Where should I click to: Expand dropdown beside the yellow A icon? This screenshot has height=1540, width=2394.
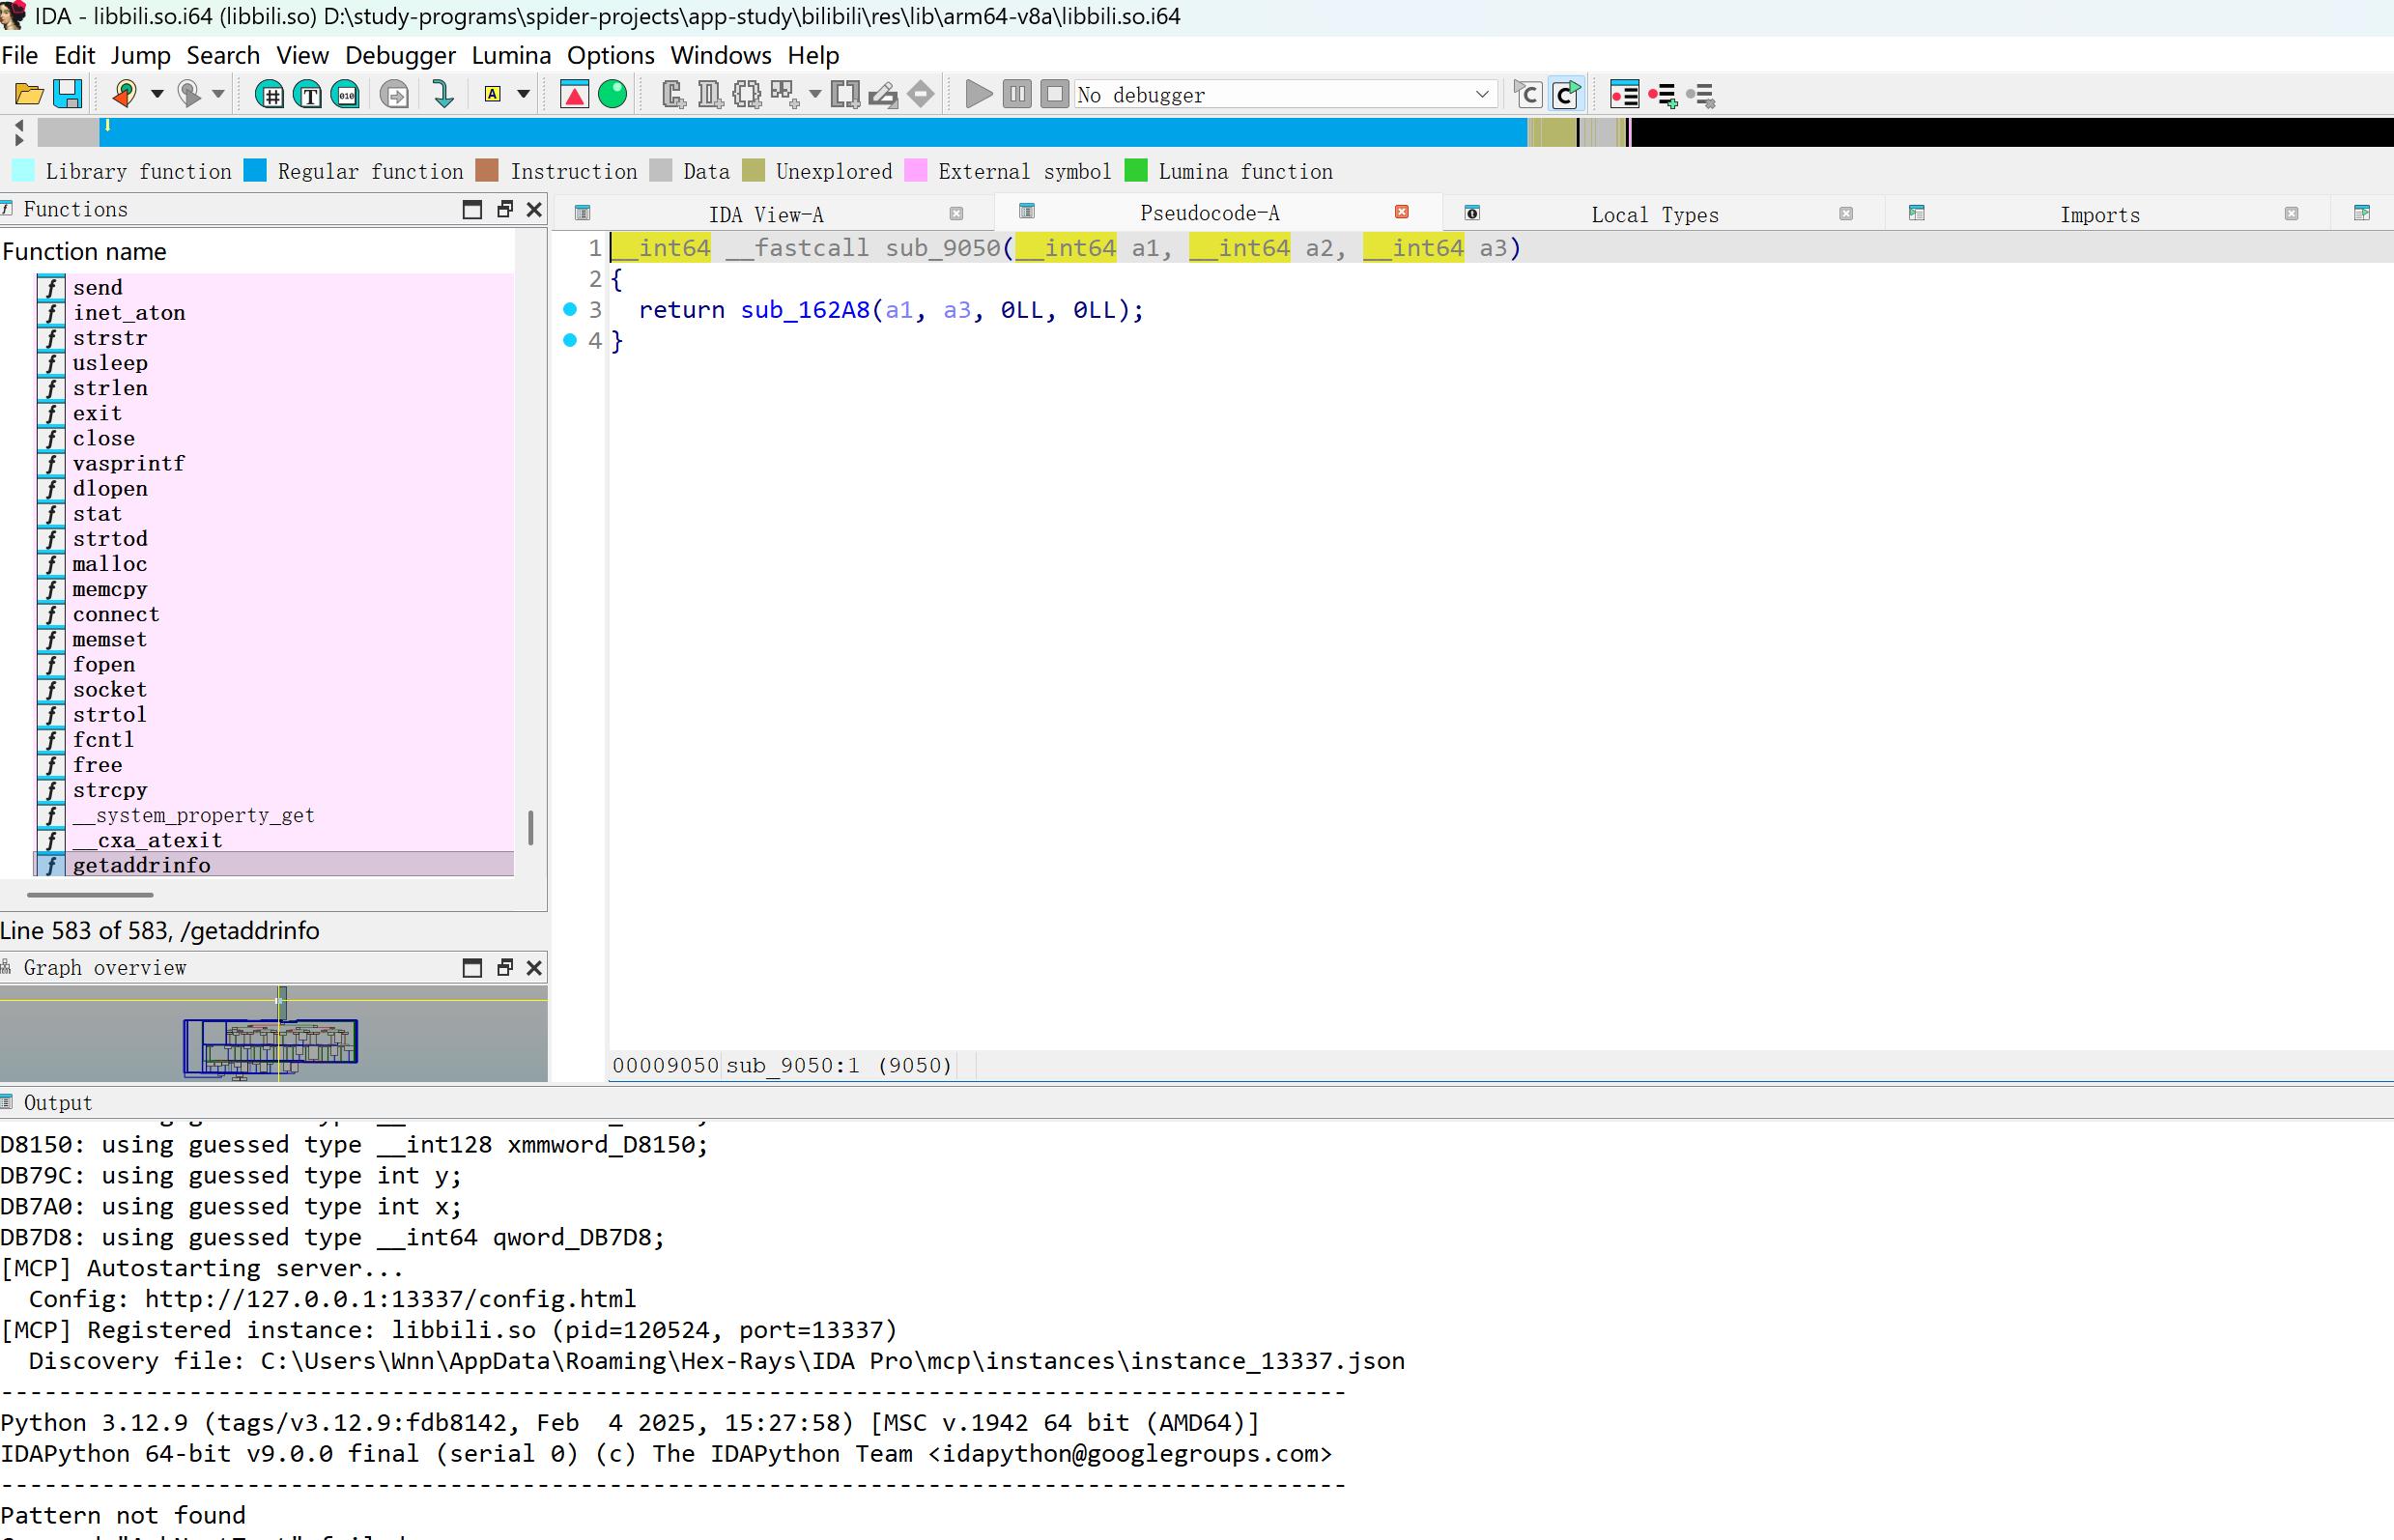coord(523,94)
